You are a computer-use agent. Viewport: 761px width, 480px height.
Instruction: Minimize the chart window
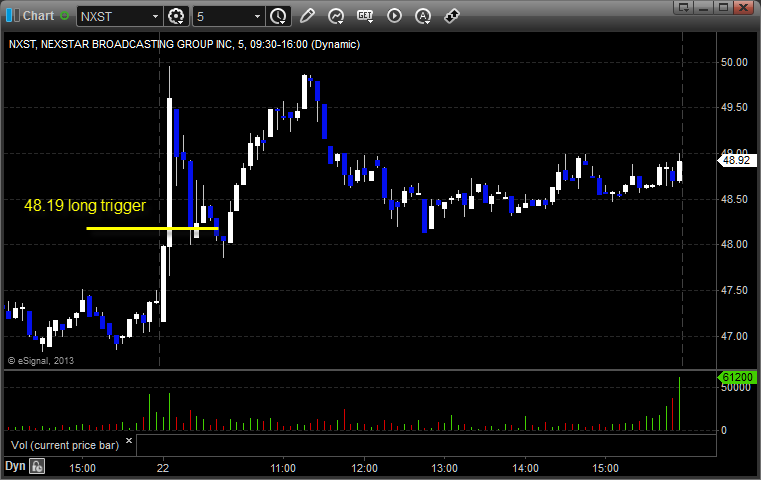point(704,7)
